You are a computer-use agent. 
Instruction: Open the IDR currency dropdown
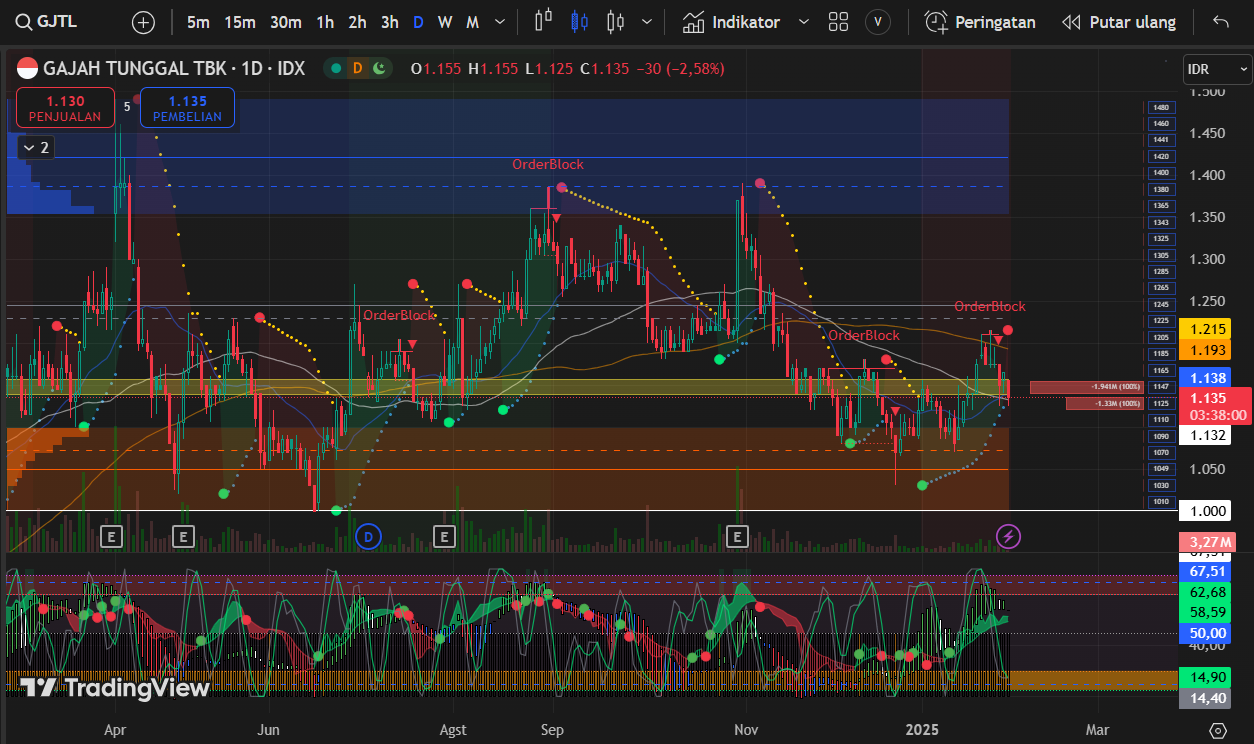pos(1216,69)
